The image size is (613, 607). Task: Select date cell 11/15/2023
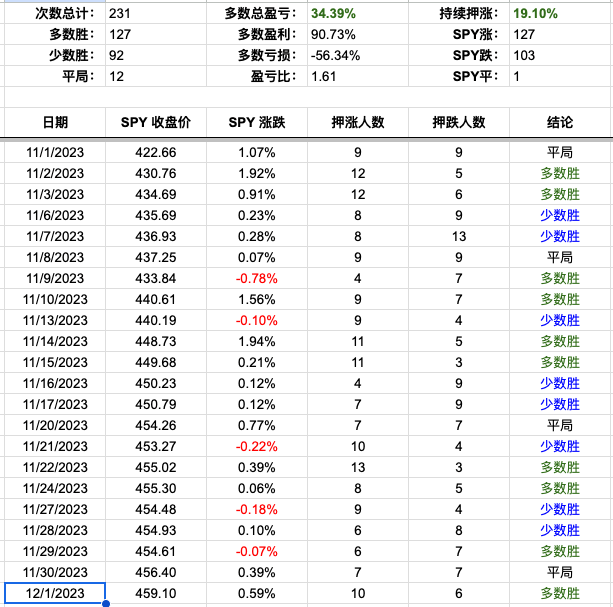[55, 362]
